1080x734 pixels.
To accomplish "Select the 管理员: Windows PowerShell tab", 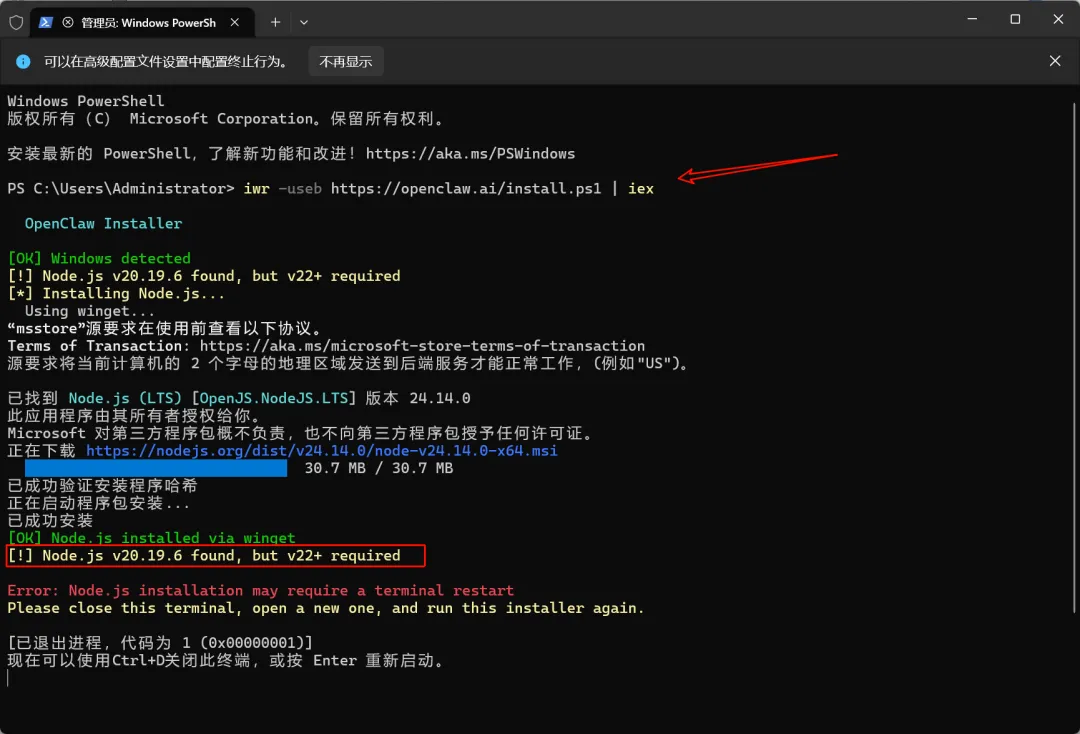I will coord(141,23).
